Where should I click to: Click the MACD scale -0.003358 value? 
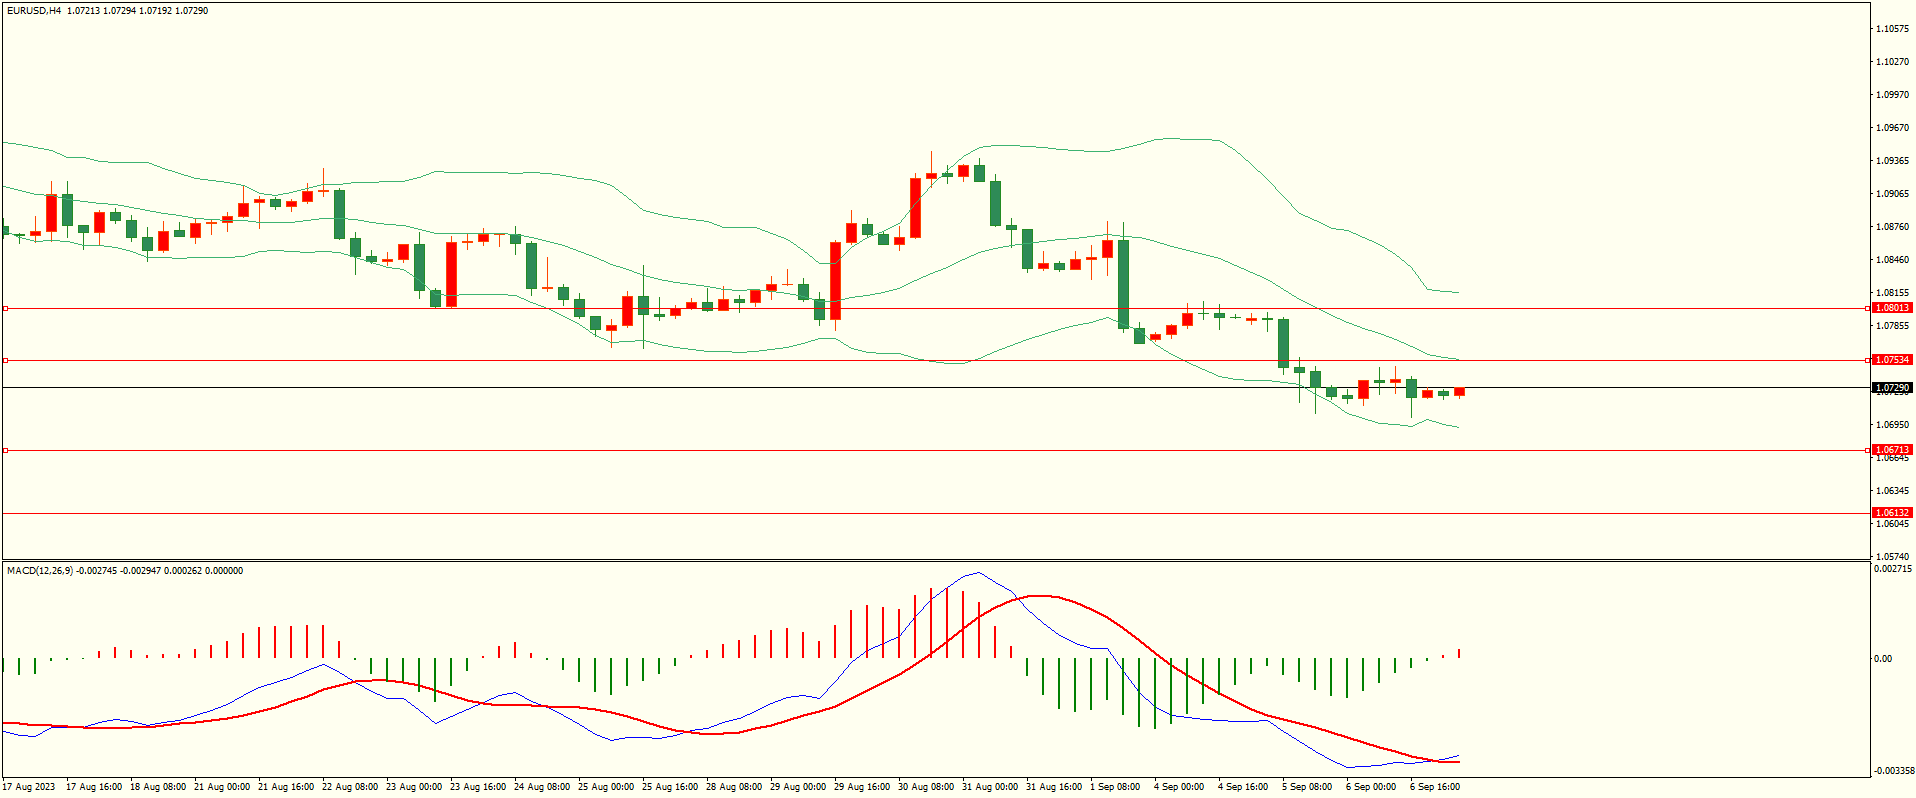[1894, 771]
